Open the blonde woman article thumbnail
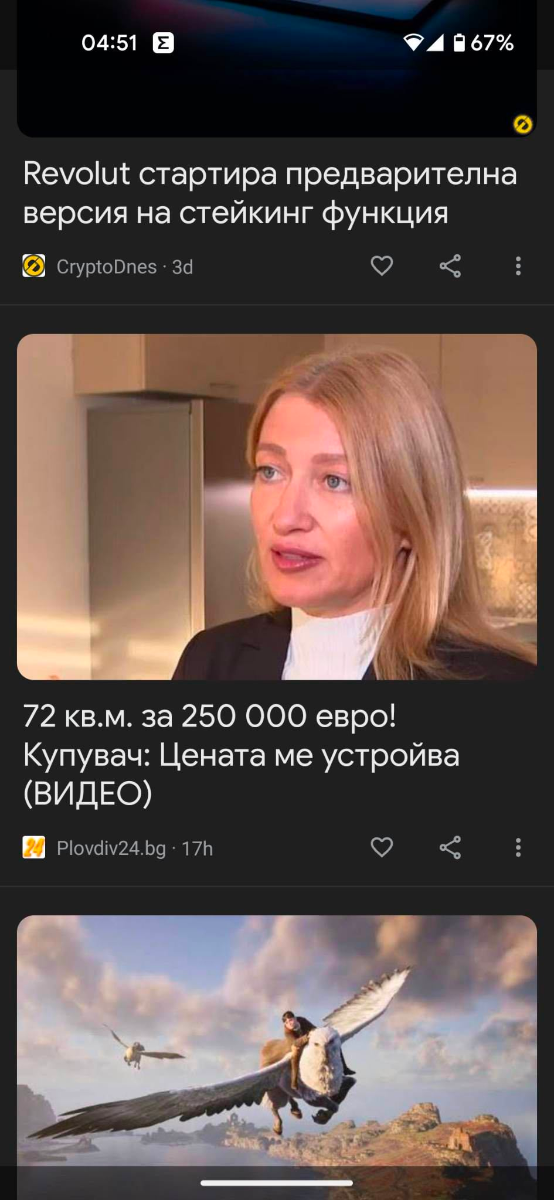Screen dimensions: 554x1200 pos(277,507)
